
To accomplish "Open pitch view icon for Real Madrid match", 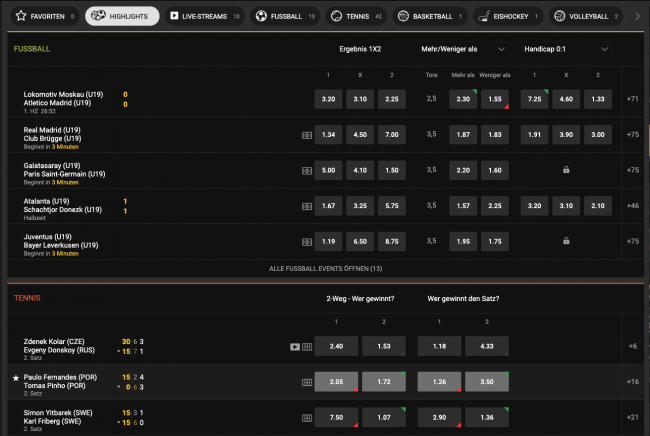I will coord(306,134).
